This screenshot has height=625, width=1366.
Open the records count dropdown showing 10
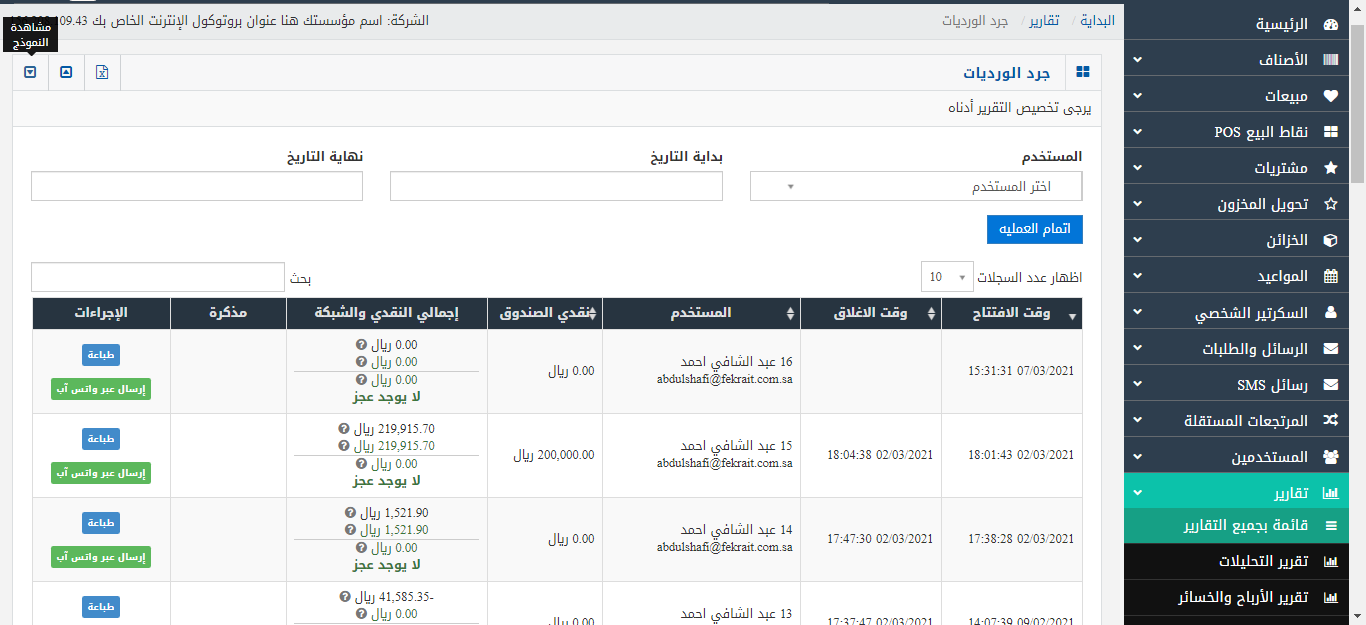946,277
